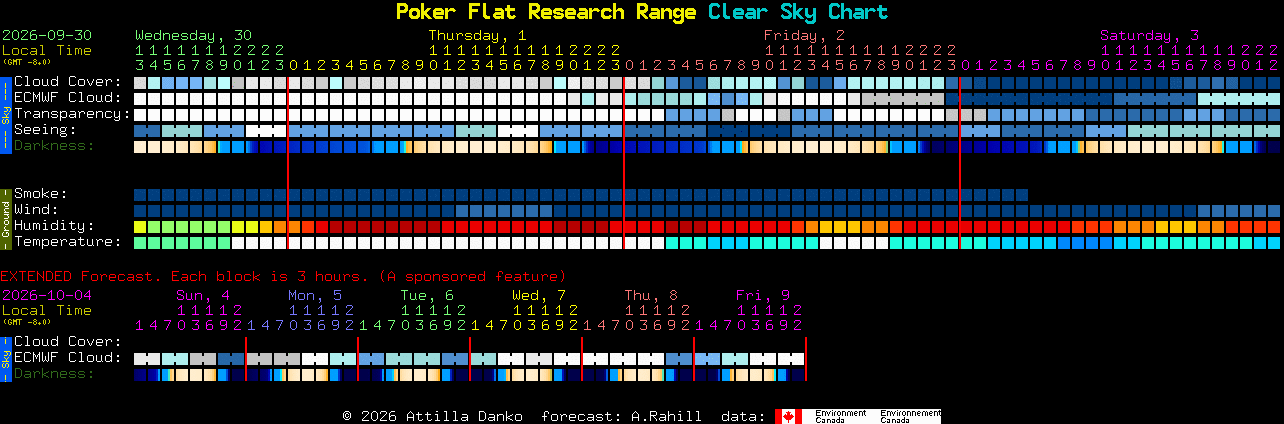
Task: Click the Wed, 7 extended day header
Action: click(539, 295)
